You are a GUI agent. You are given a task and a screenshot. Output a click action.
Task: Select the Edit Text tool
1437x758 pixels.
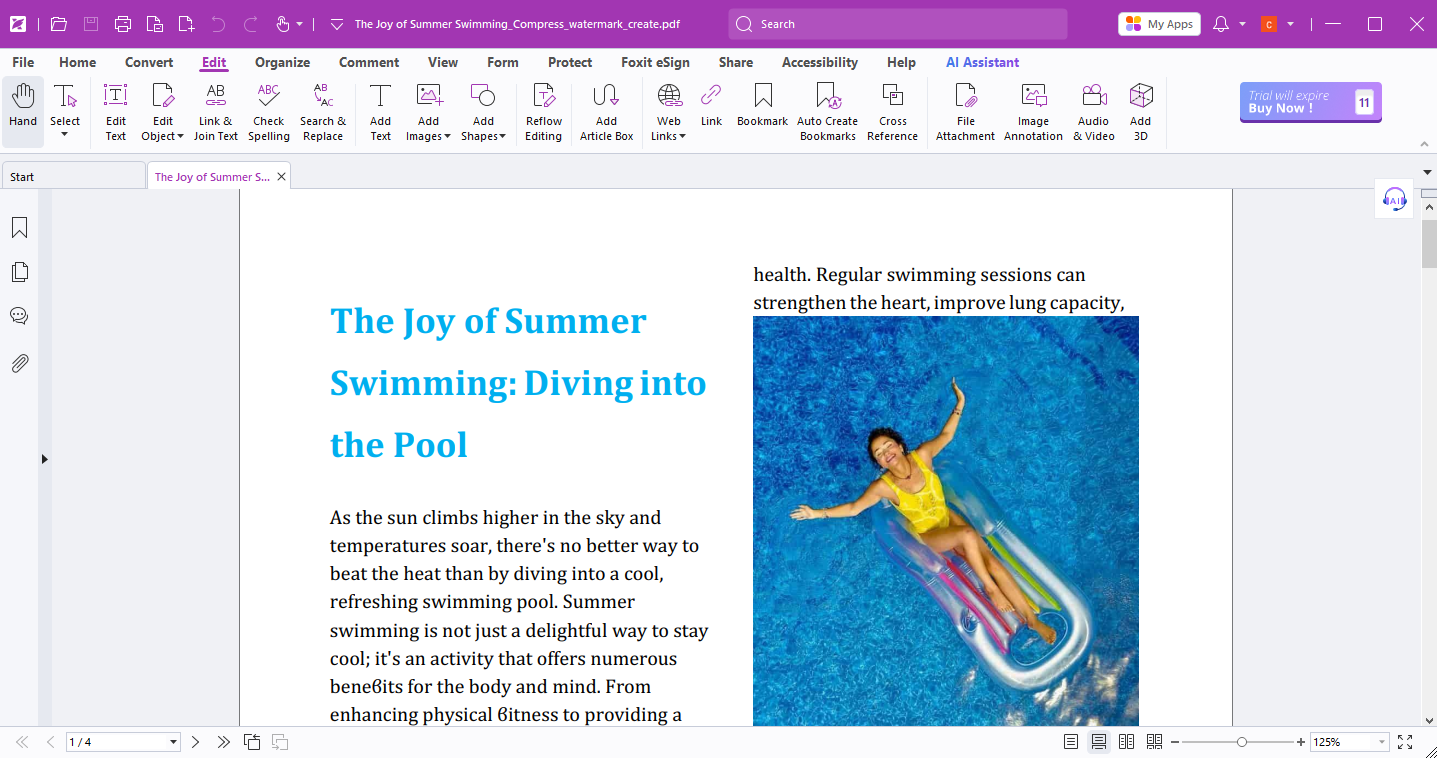[116, 111]
